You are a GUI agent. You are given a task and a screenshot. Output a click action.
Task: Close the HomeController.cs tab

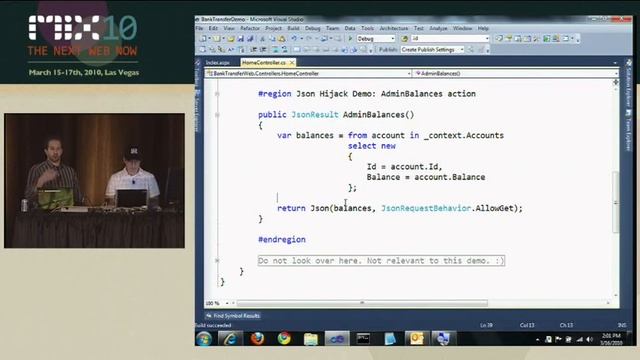point(292,62)
